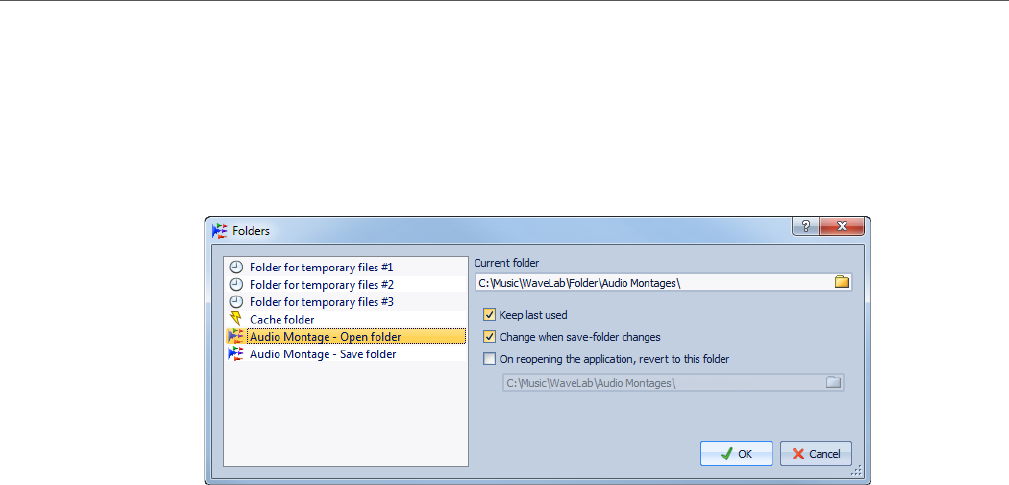Click clock icon beside temporary files #2

236,285
